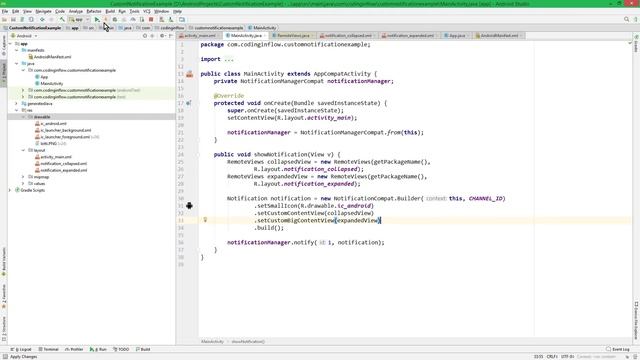Click the Attach debugger to process icon
The width and height of the screenshot is (640, 360).
click(142, 20)
